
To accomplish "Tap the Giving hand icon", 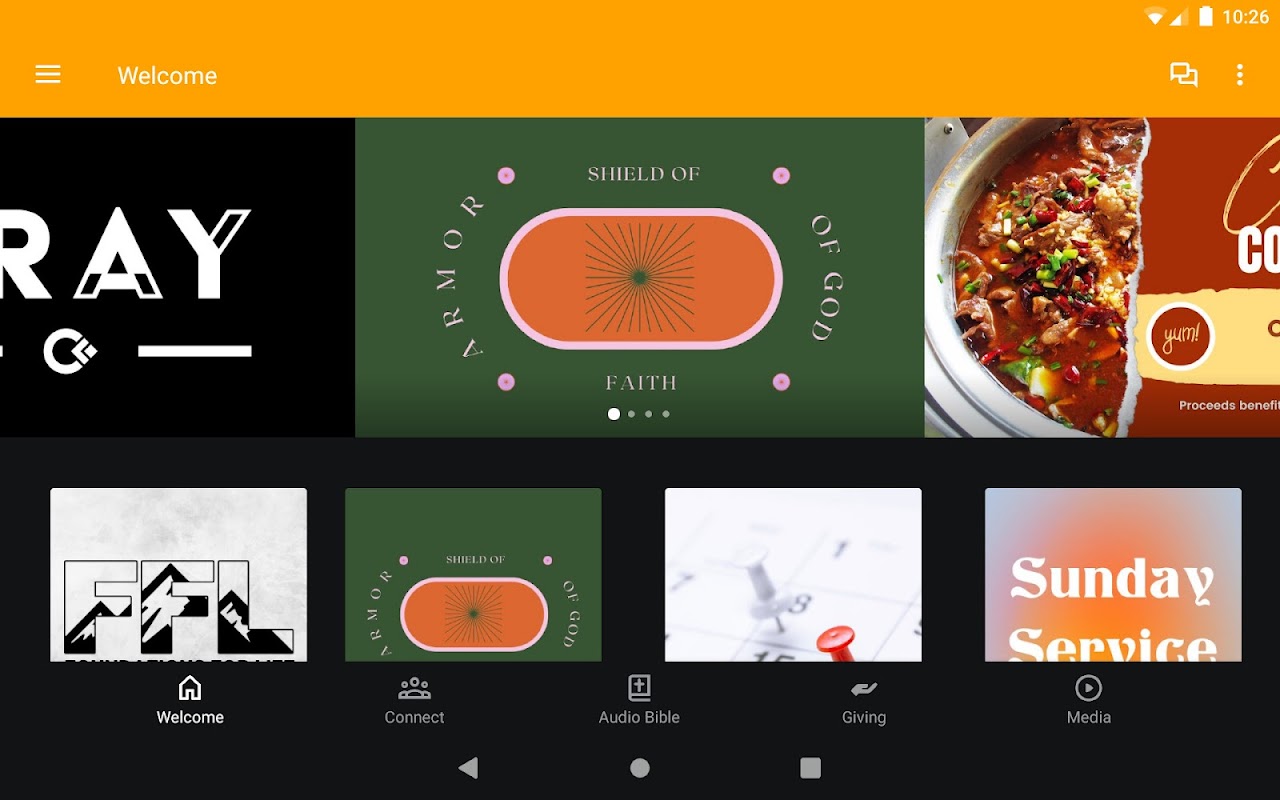I will [x=864, y=688].
